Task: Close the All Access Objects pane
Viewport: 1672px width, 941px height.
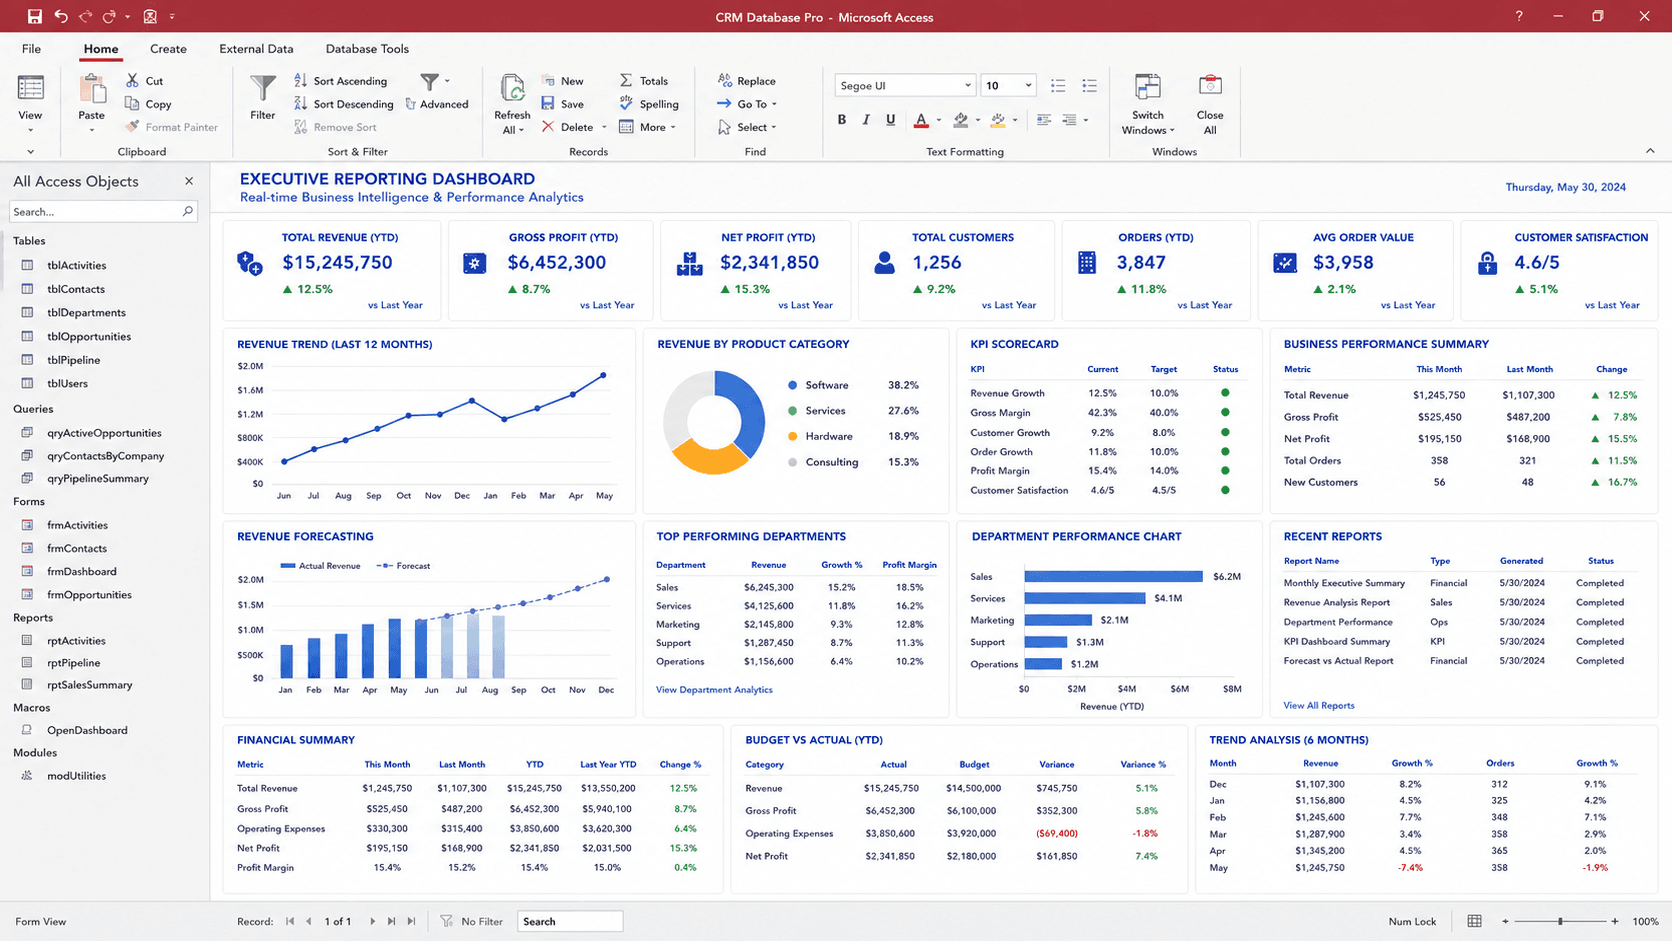Action: pos(189,181)
